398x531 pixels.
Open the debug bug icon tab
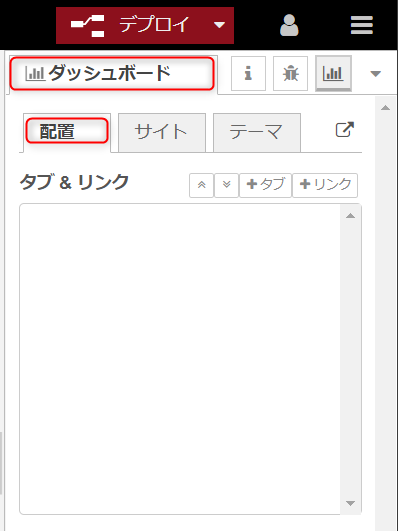point(290,73)
